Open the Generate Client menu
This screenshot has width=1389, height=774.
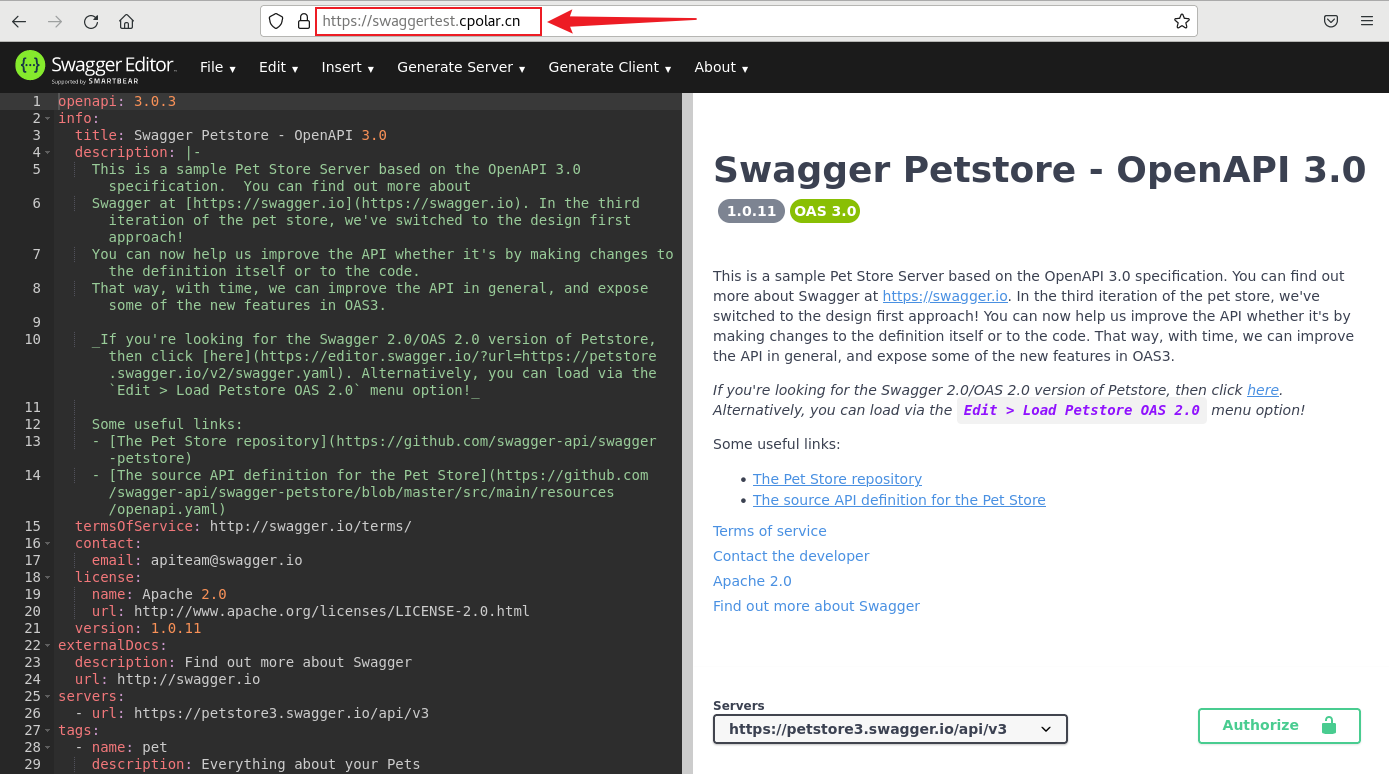pyautogui.click(x=610, y=67)
